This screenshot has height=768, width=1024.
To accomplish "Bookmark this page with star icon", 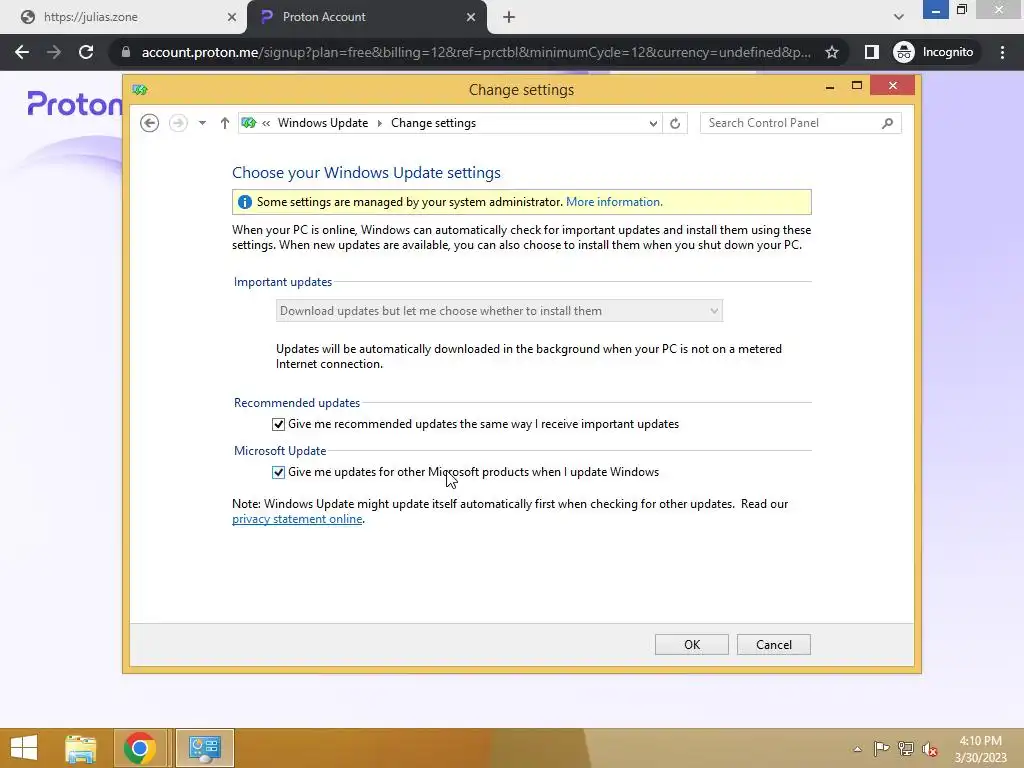I will (x=831, y=52).
